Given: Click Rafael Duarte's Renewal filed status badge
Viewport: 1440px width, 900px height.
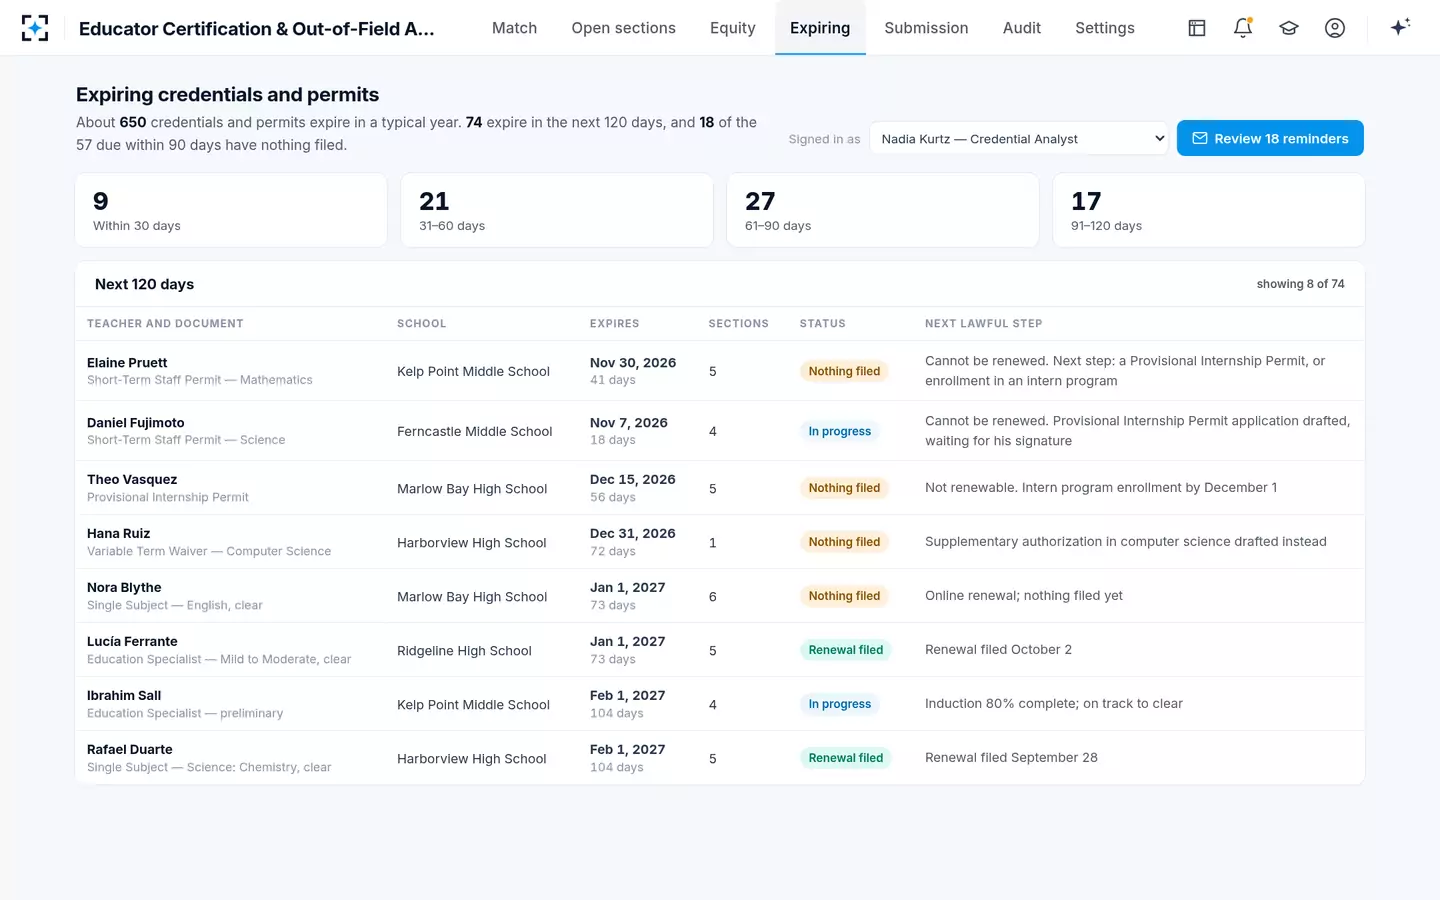Looking at the screenshot, I should pyautogui.click(x=846, y=758).
